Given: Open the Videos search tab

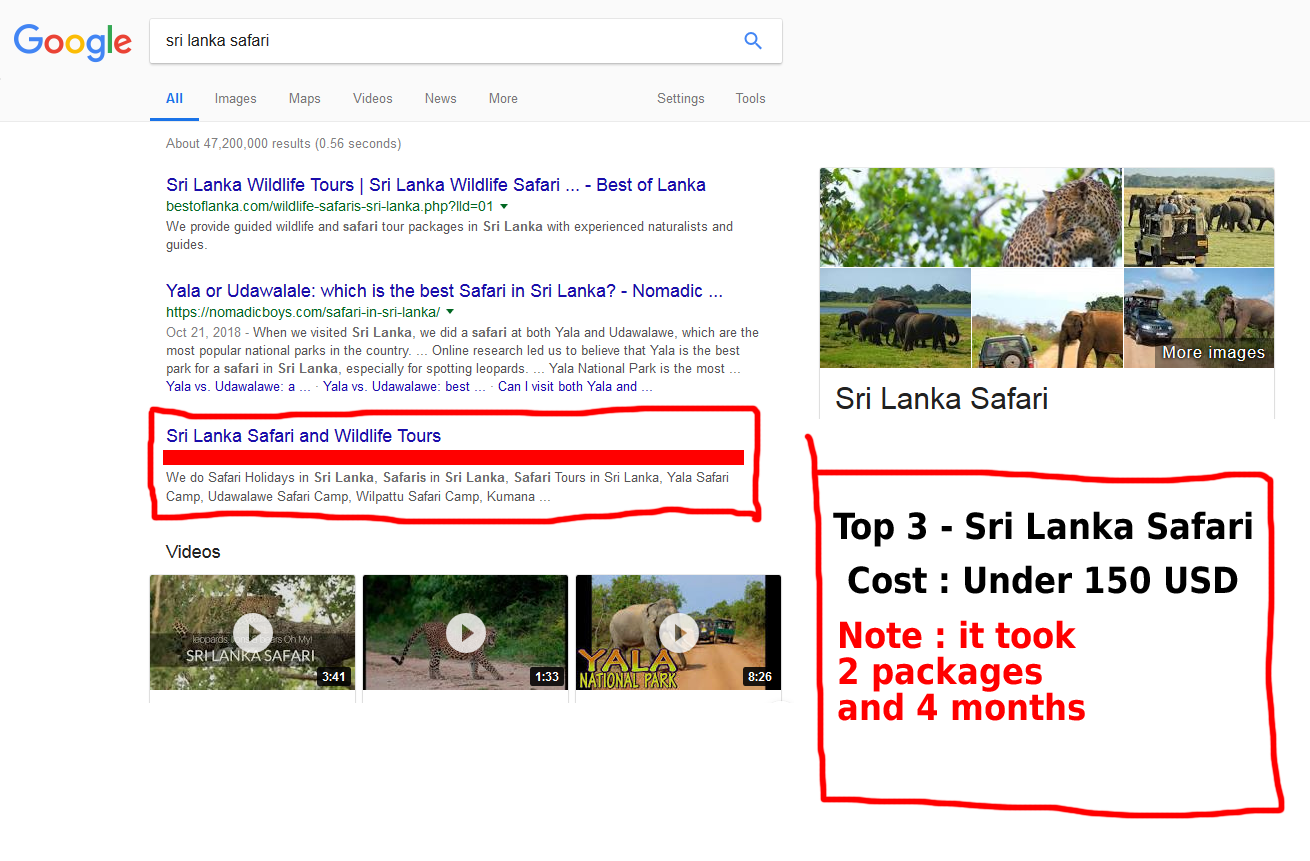Looking at the screenshot, I should pyautogui.click(x=372, y=98).
